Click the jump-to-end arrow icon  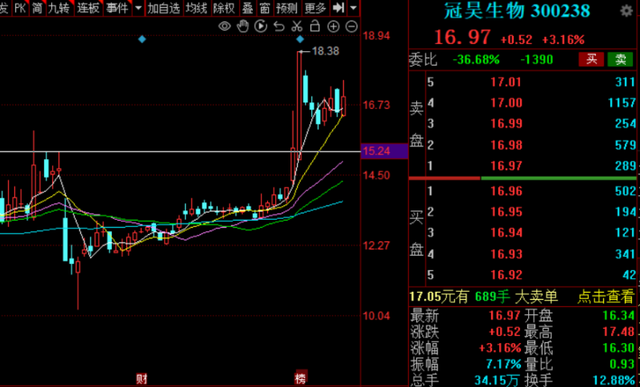click(x=338, y=8)
